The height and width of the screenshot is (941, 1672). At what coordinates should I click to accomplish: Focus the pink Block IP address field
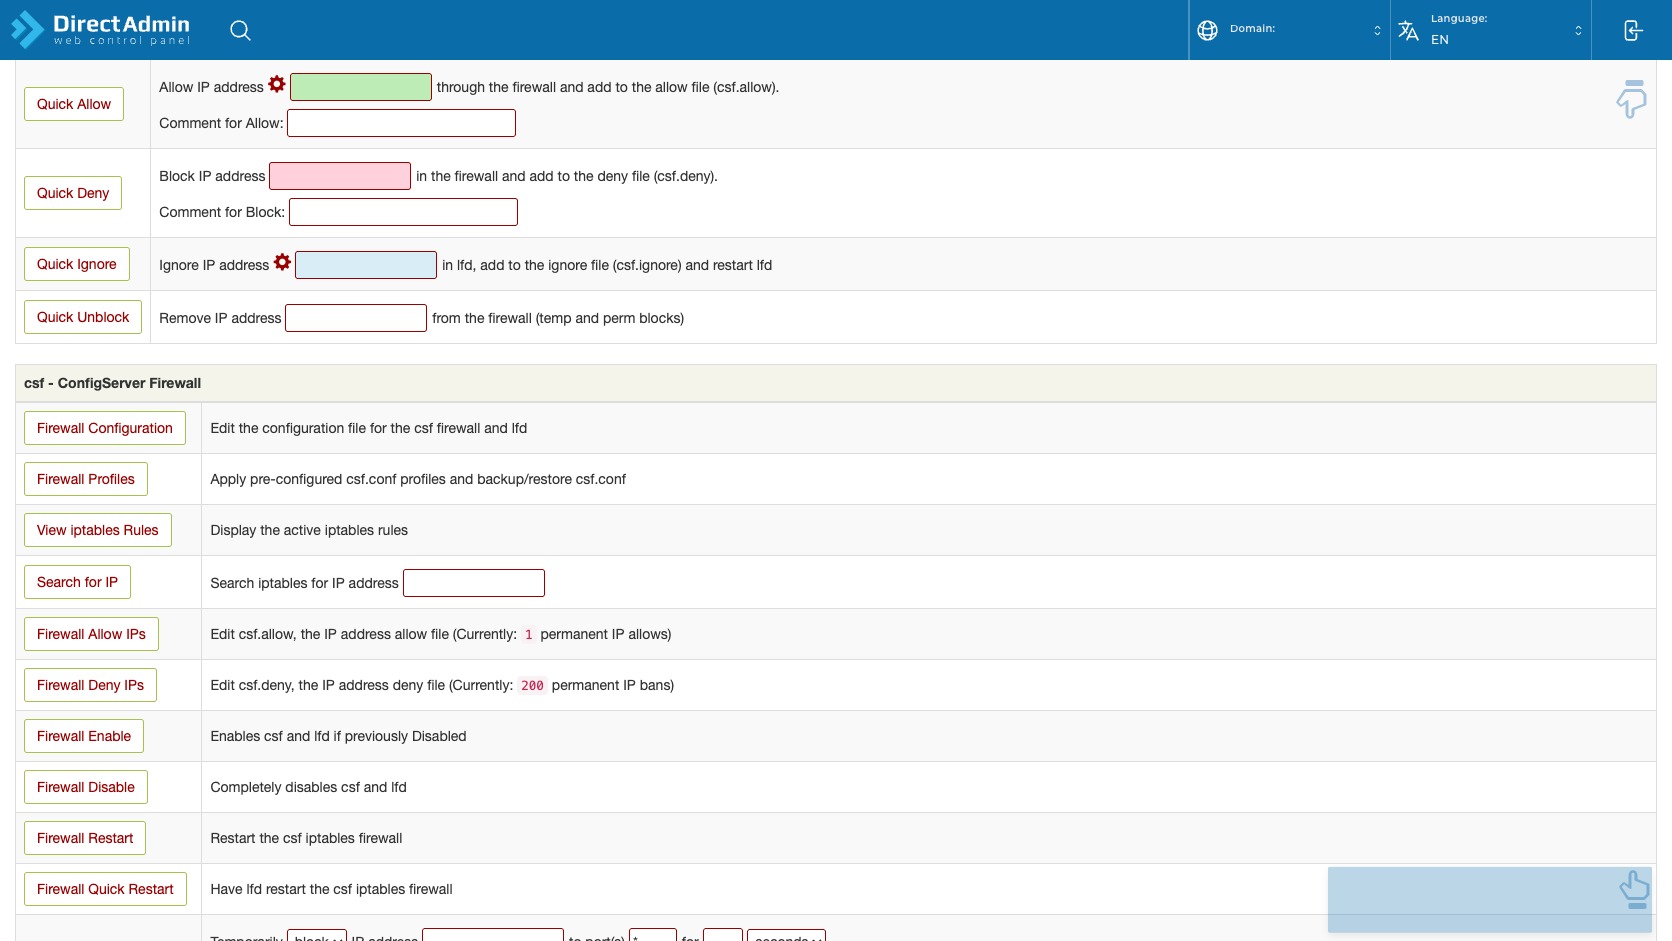340,176
